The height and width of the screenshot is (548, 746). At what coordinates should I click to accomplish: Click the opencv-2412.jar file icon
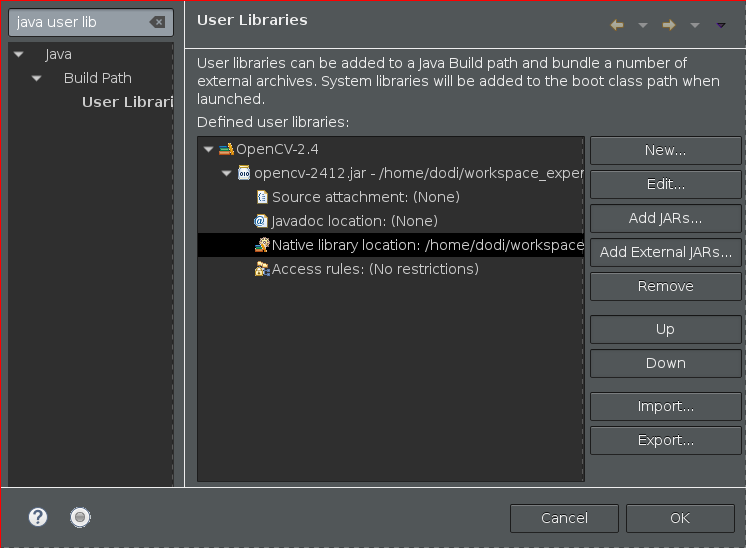(244, 173)
